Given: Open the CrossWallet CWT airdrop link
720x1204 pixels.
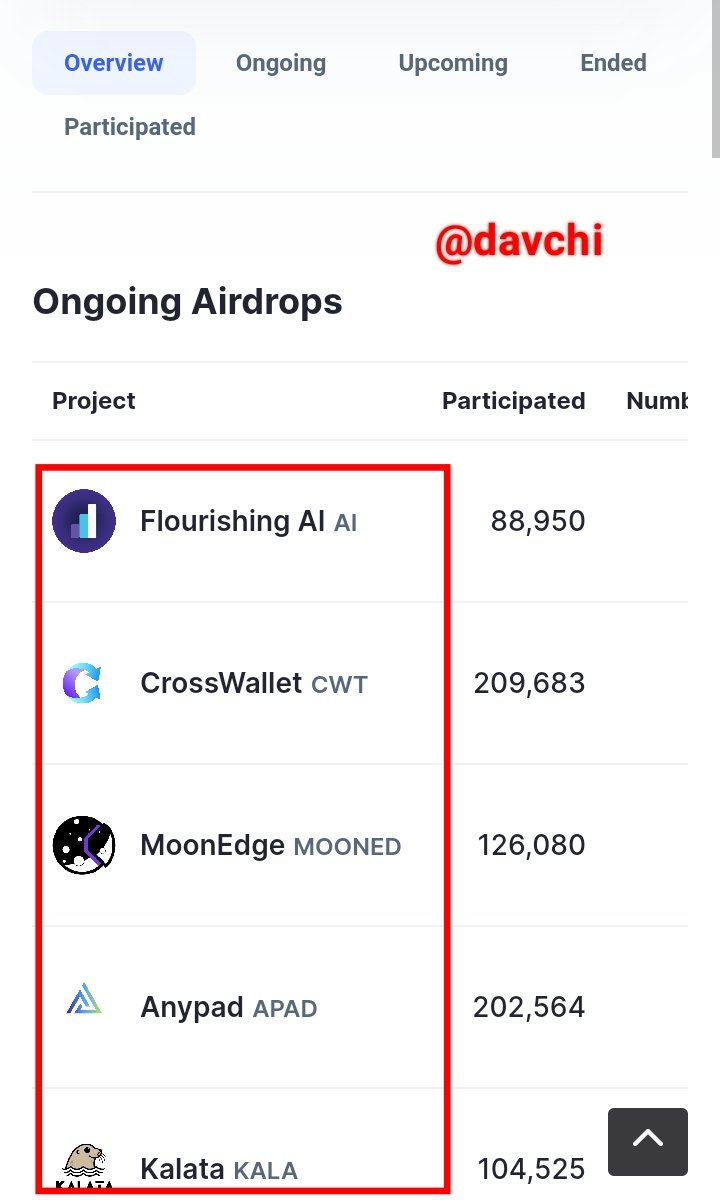Looking at the screenshot, I should 254,683.
